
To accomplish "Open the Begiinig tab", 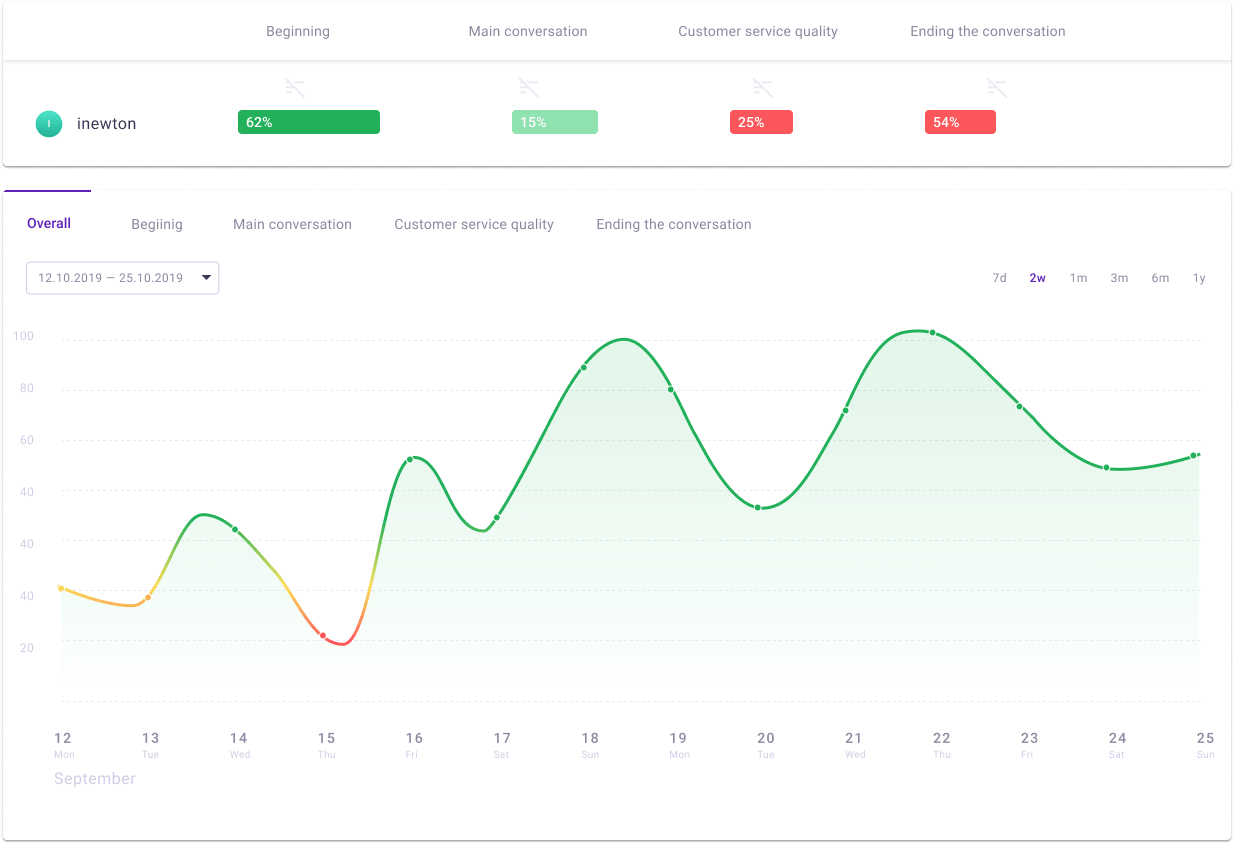I will (x=156, y=224).
